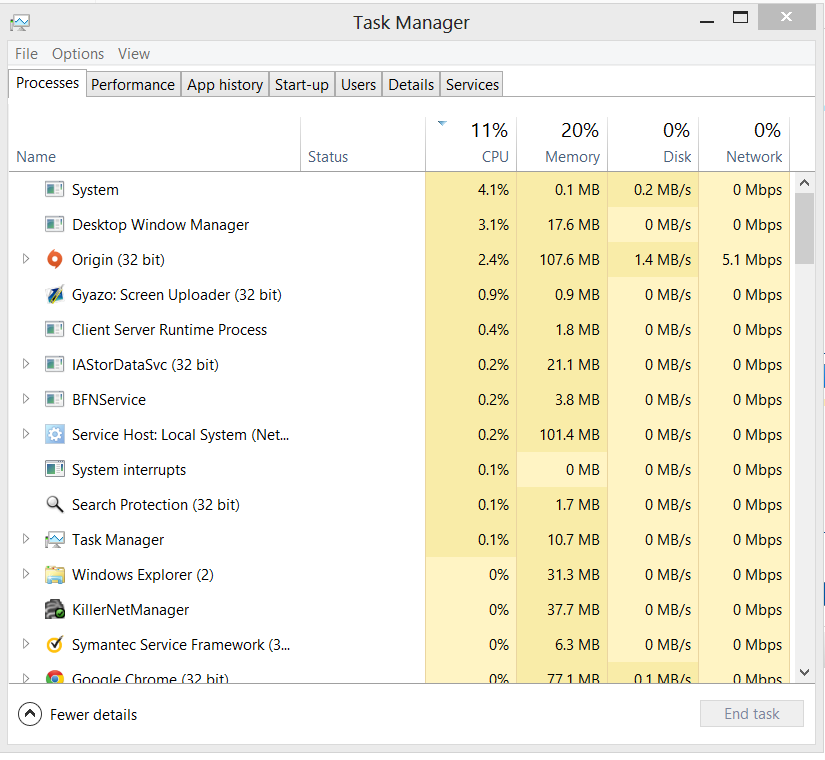The width and height of the screenshot is (825, 760).
Task: Click the Symantec Service Framework icon
Action: pos(55,645)
